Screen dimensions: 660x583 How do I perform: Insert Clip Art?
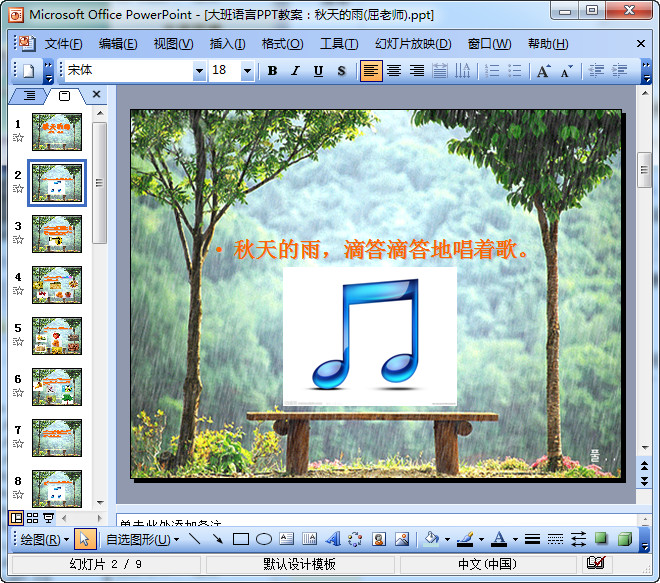pyautogui.click(x=379, y=539)
